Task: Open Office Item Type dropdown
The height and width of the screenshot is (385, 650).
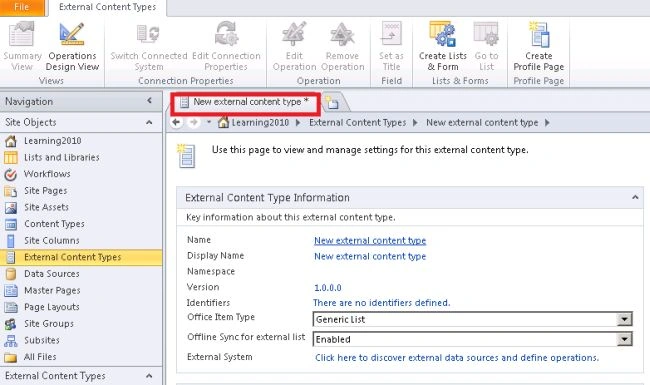Action: pos(624,319)
